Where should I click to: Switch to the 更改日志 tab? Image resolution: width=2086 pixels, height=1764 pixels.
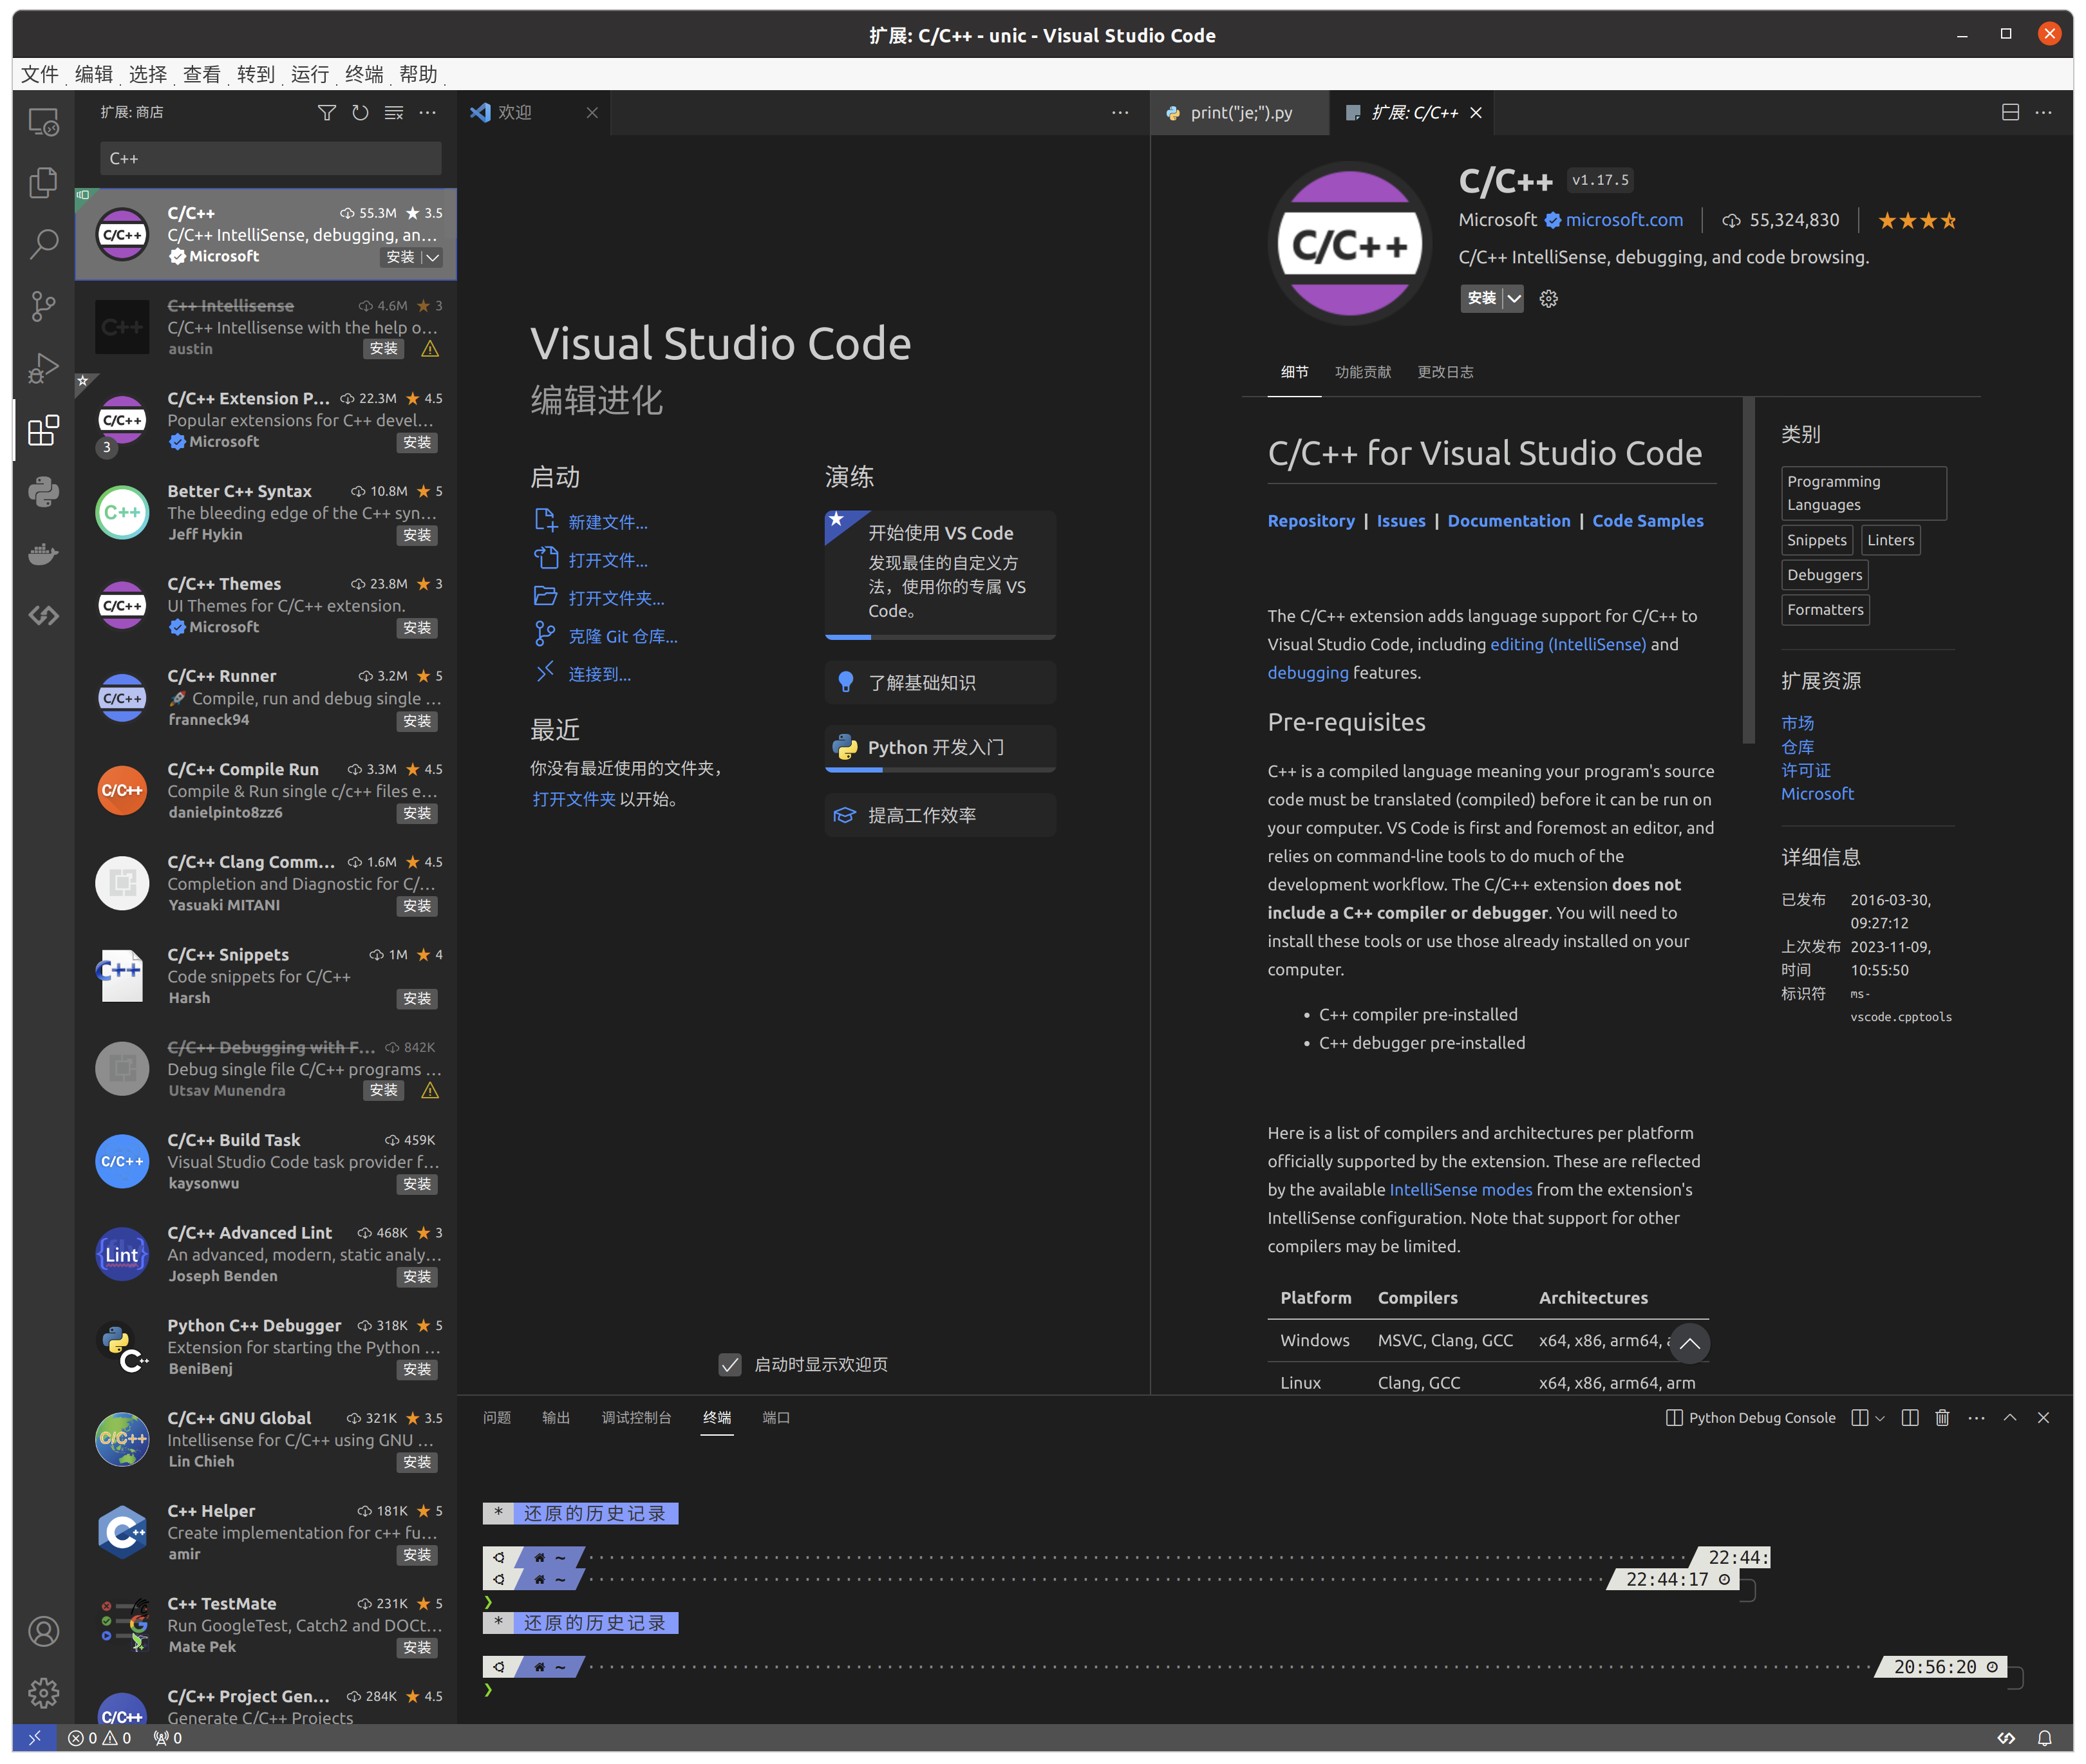pos(1445,372)
